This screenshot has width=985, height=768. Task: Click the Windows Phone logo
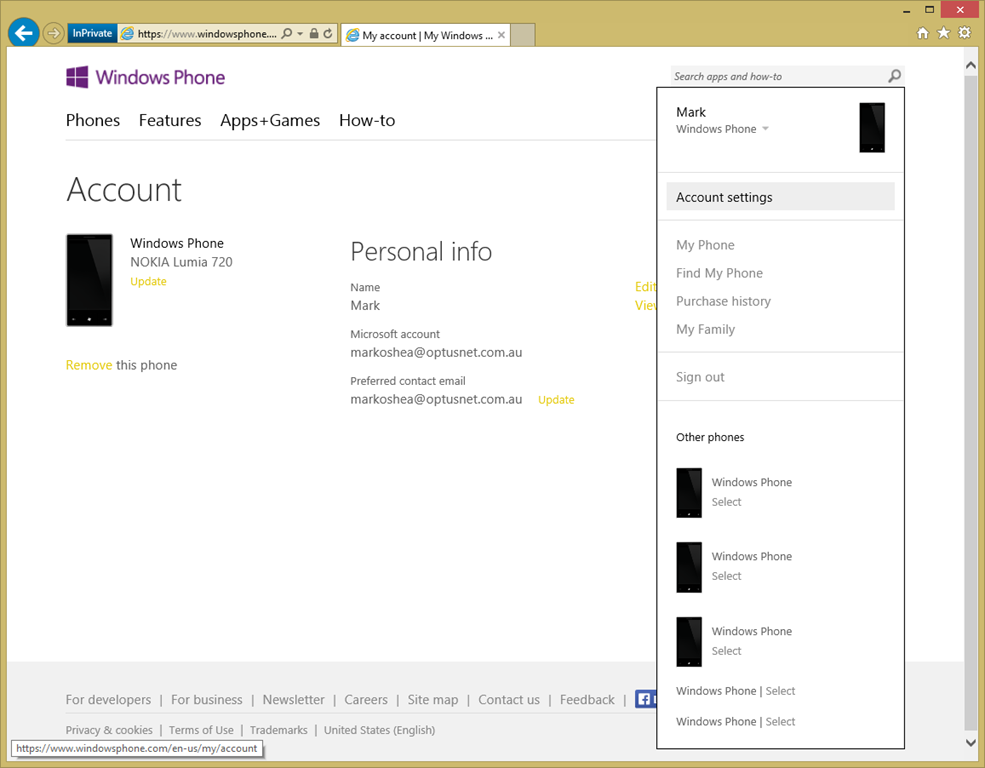(146, 77)
